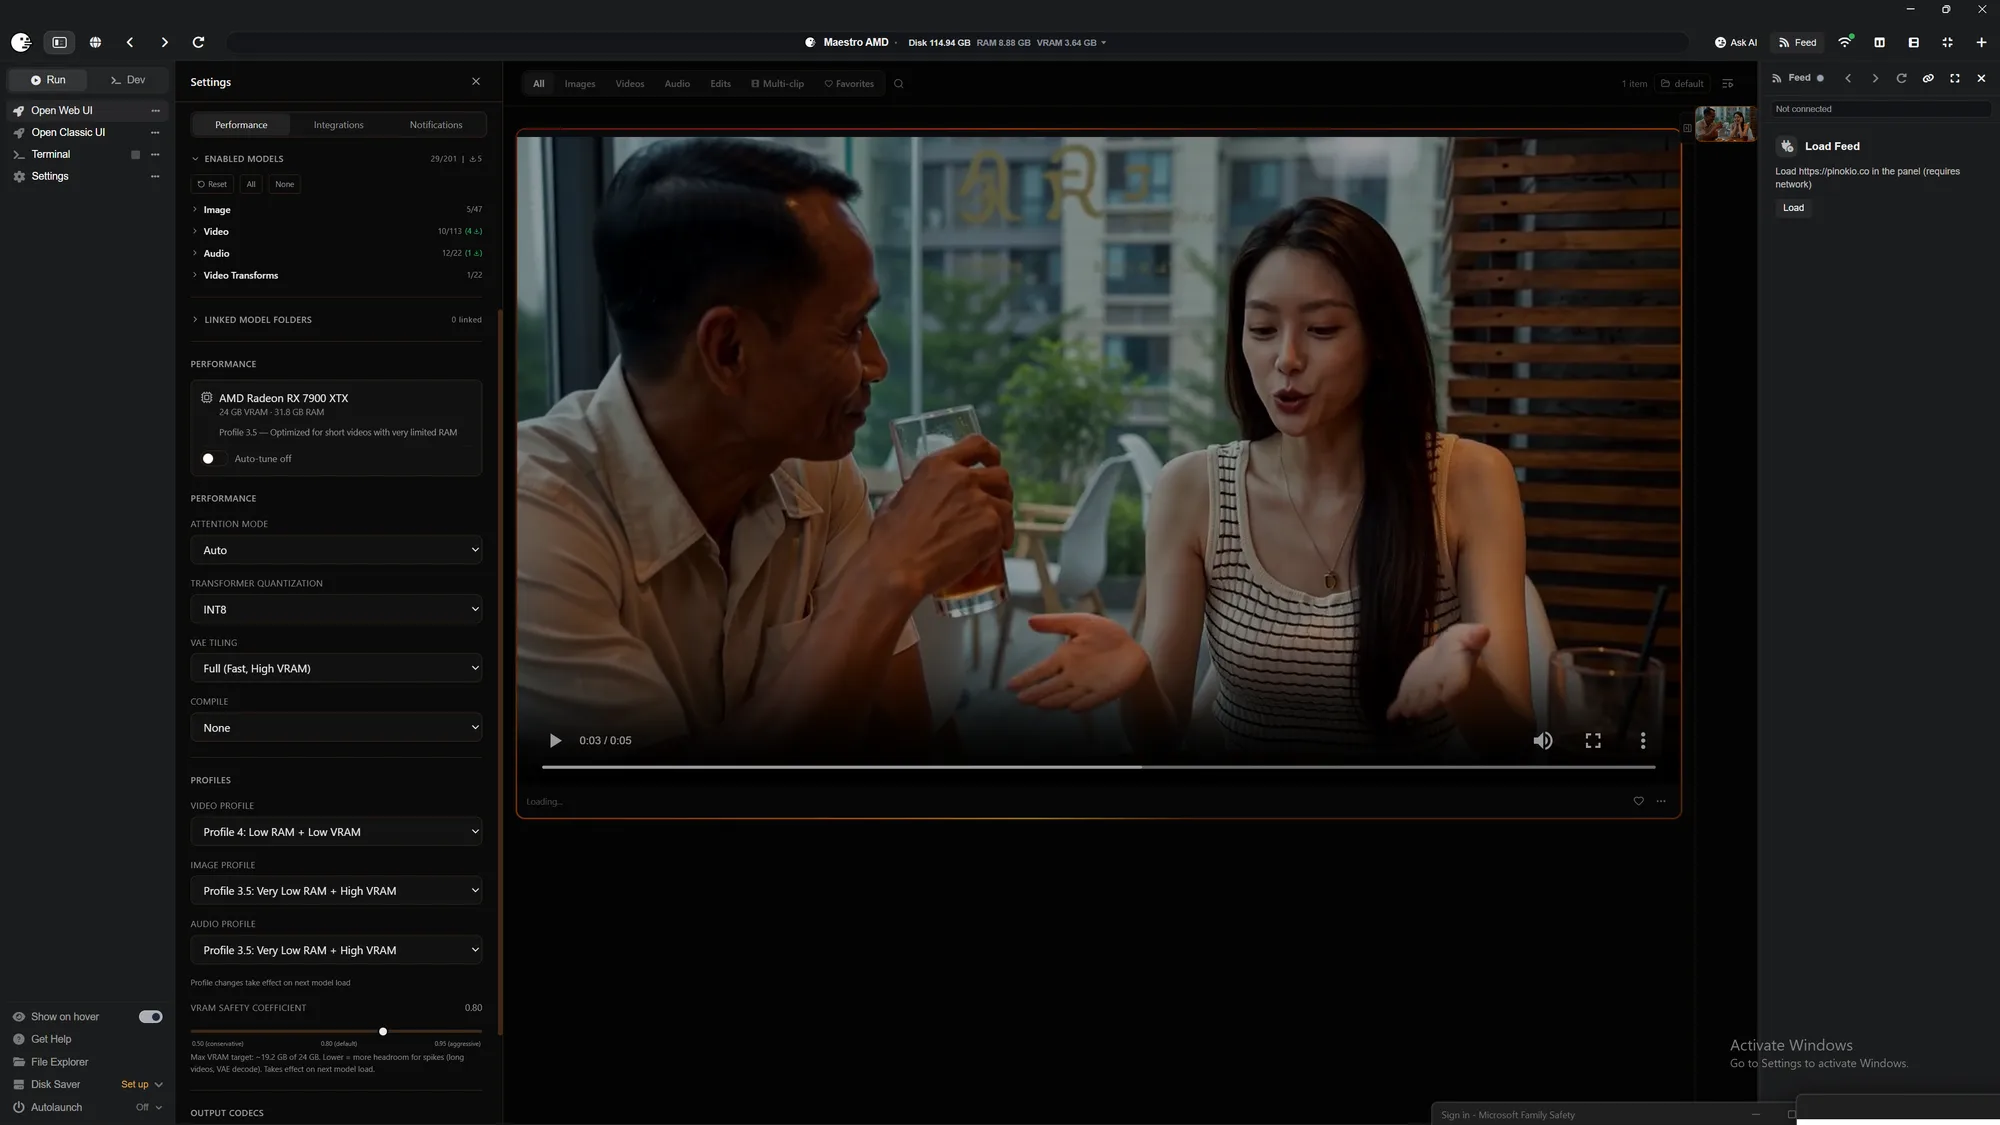Click the wifi network status icon
Screen dimensions: 2000x1125
click(x=1845, y=42)
